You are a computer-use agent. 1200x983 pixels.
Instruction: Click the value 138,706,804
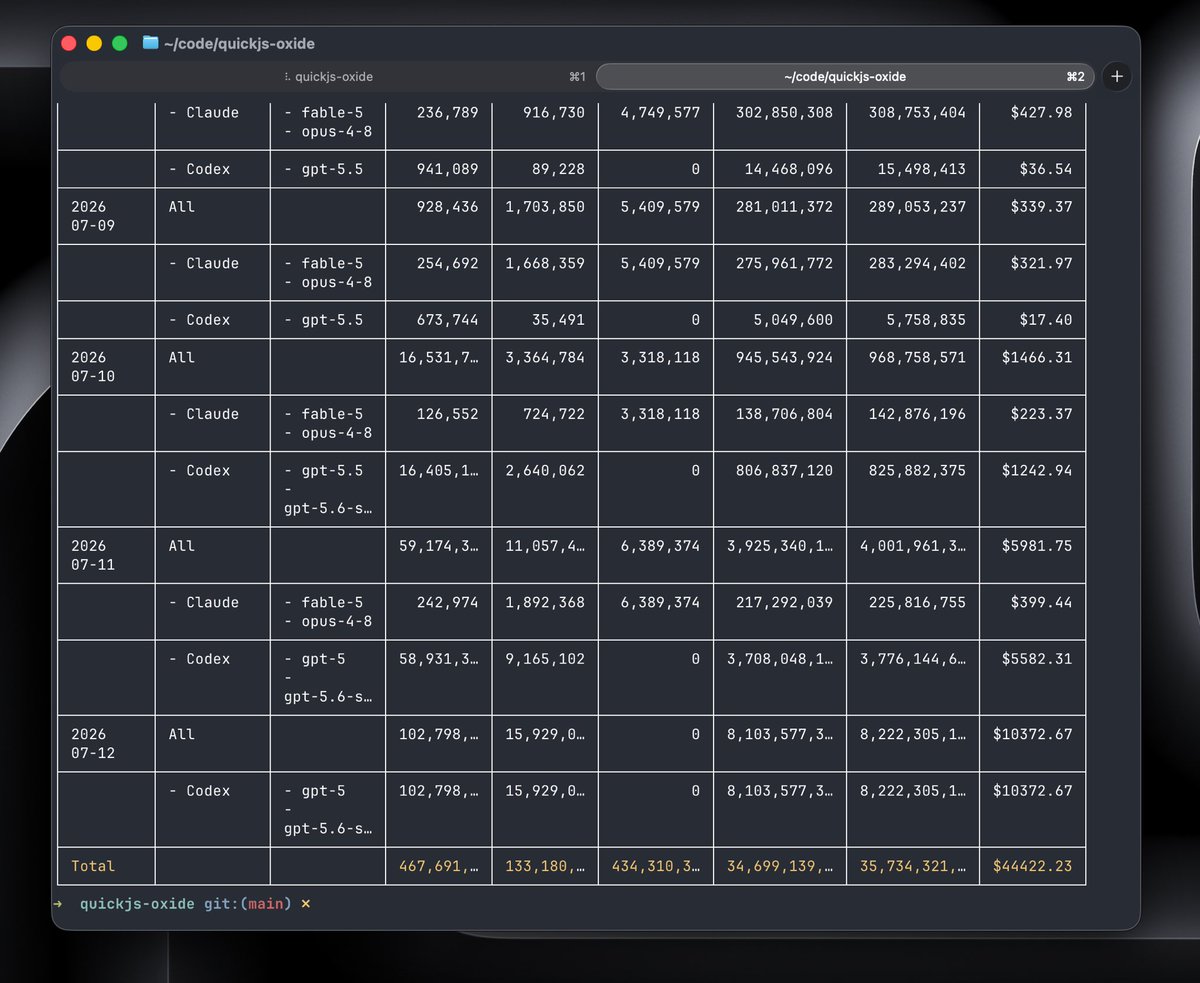784,414
